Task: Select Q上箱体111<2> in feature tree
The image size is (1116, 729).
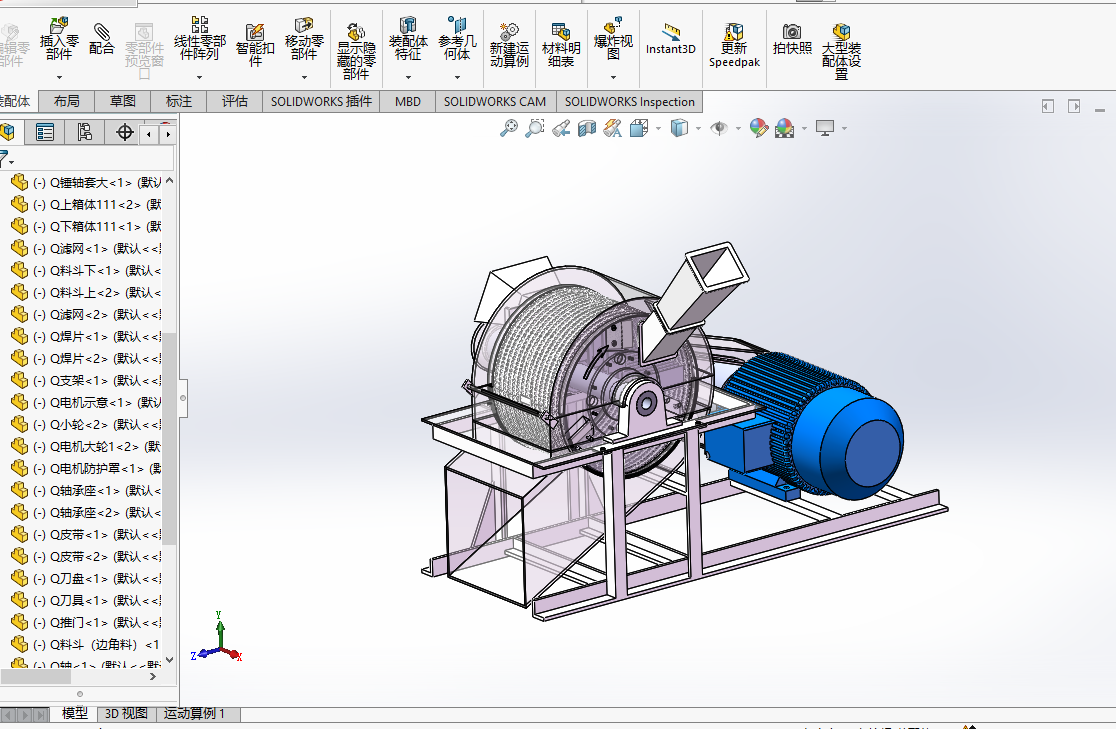Action: click(87, 204)
